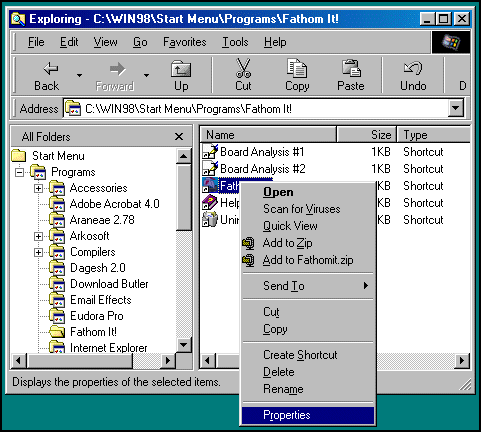Click the Start Menu folder icon
The height and width of the screenshot is (432, 481).
click(x=19, y=156)
